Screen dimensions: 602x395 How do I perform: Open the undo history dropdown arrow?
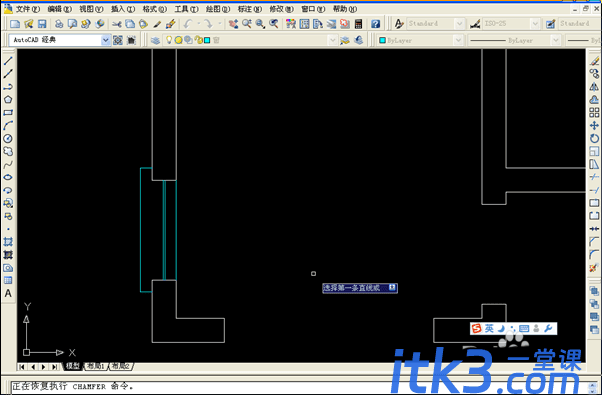point(199,24)
